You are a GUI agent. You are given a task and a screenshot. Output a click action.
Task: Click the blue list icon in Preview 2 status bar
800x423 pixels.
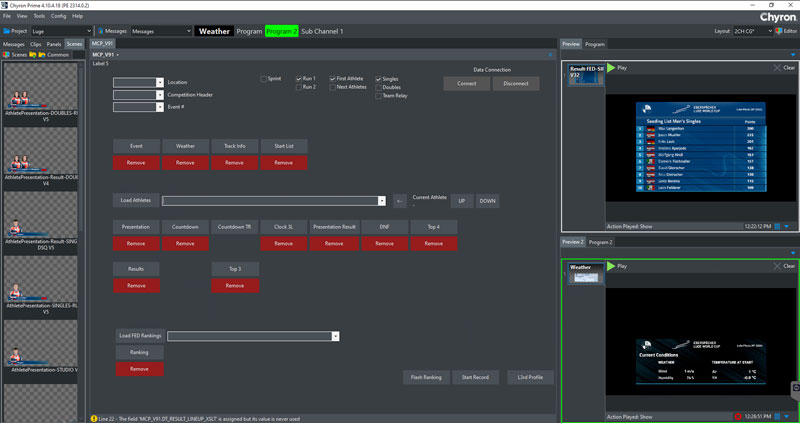[x=777, y=417]
